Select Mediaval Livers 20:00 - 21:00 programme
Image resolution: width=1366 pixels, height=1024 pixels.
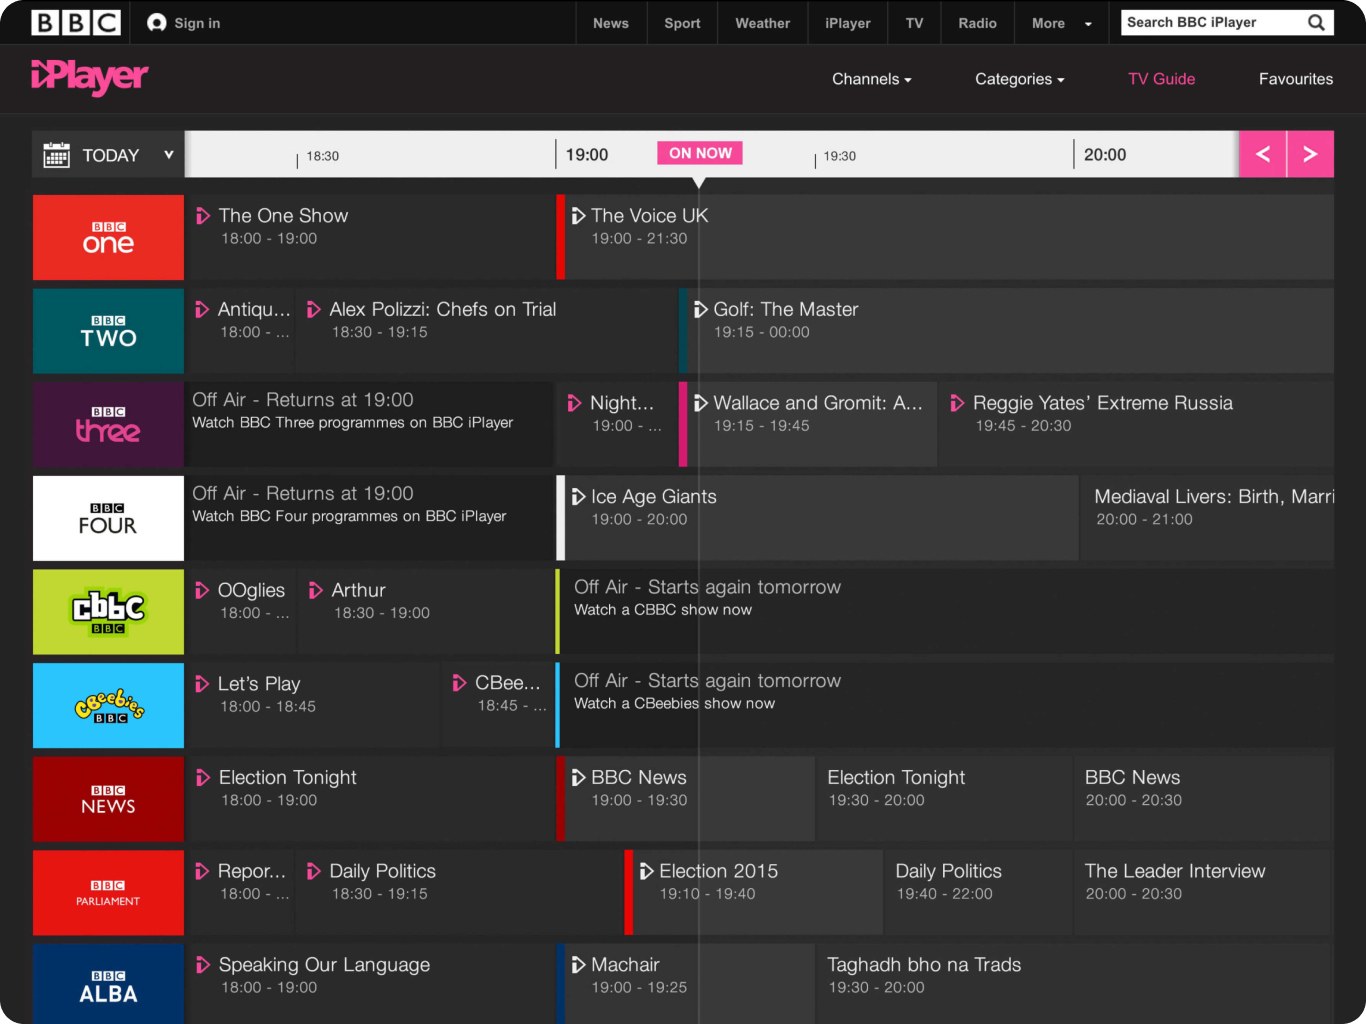(1209, 518)
